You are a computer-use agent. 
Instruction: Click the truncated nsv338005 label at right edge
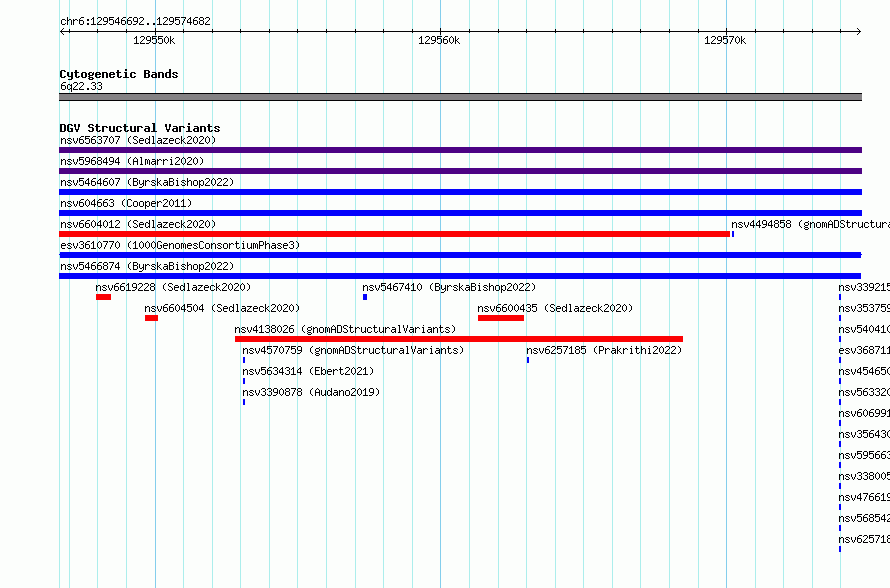point(864,476)
